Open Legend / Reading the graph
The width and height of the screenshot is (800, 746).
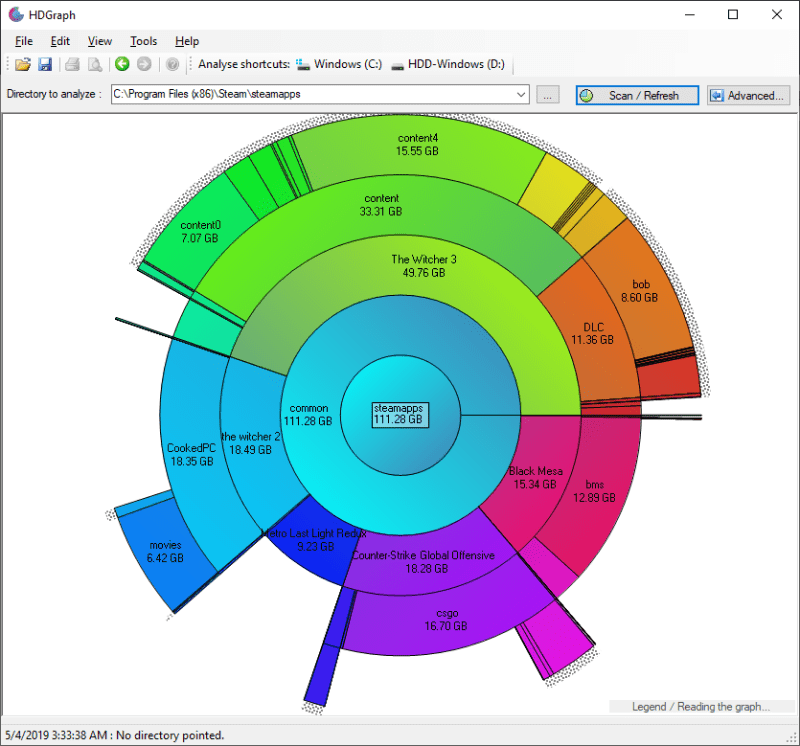coord(703,705)
